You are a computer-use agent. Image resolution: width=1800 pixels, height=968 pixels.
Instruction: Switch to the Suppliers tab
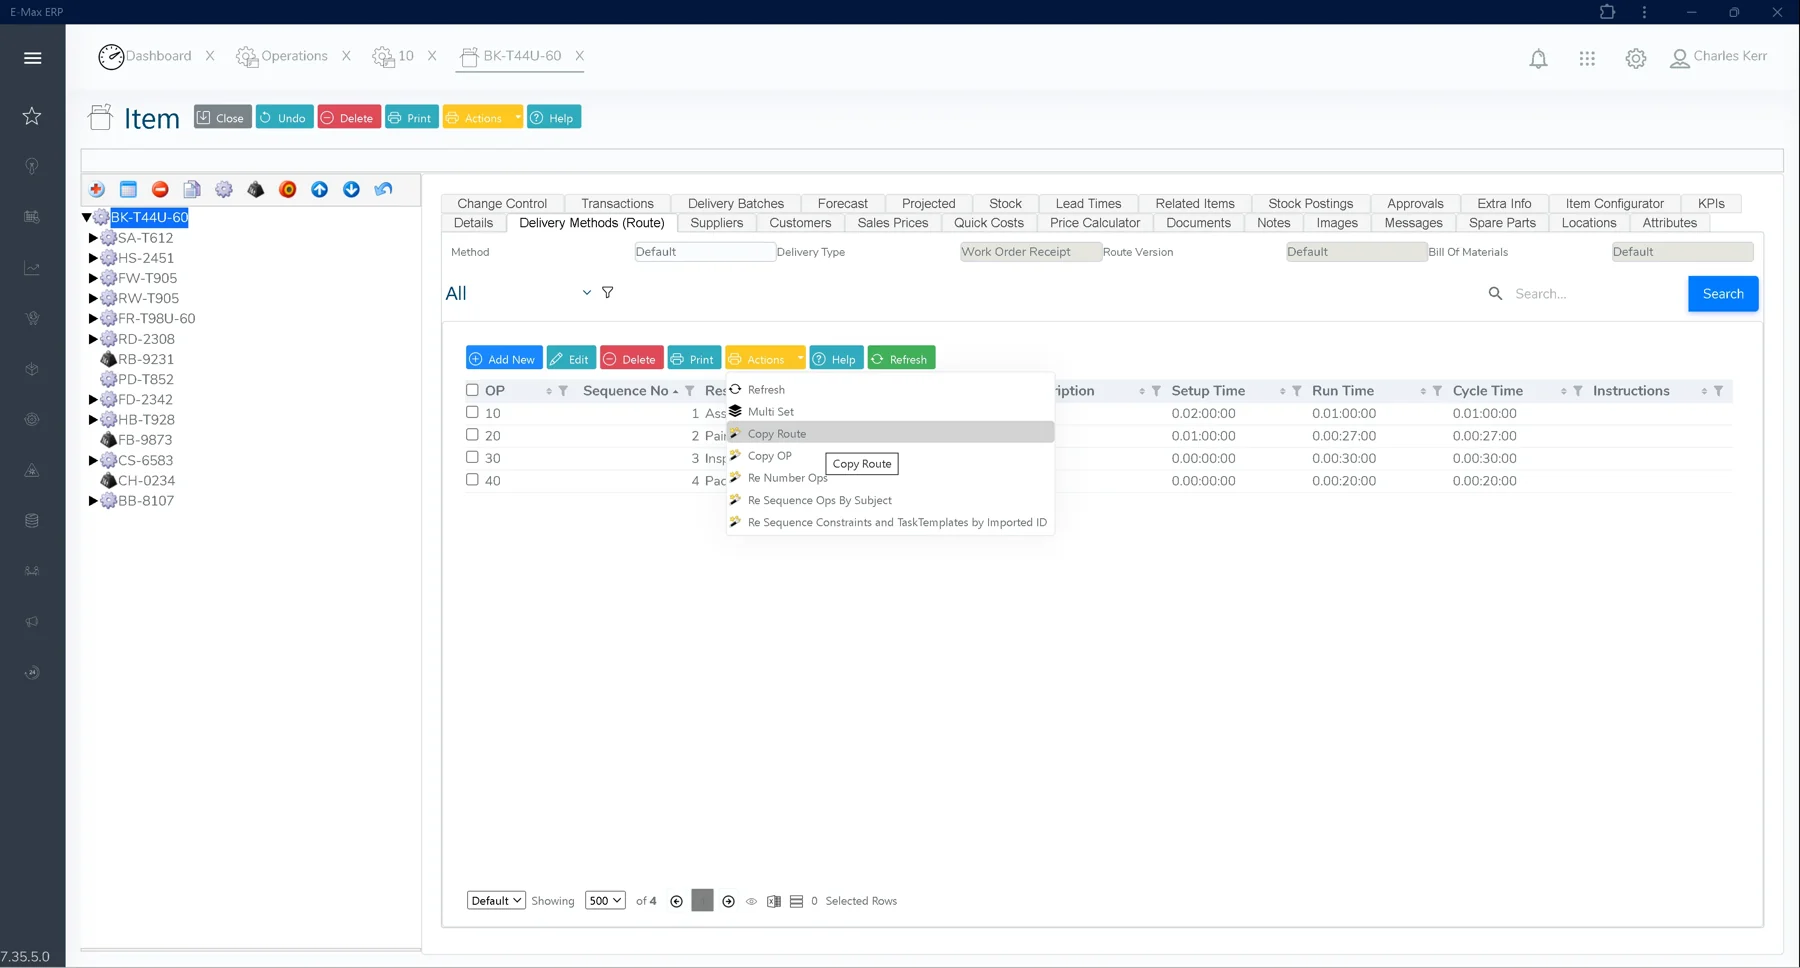click(716, 223)
